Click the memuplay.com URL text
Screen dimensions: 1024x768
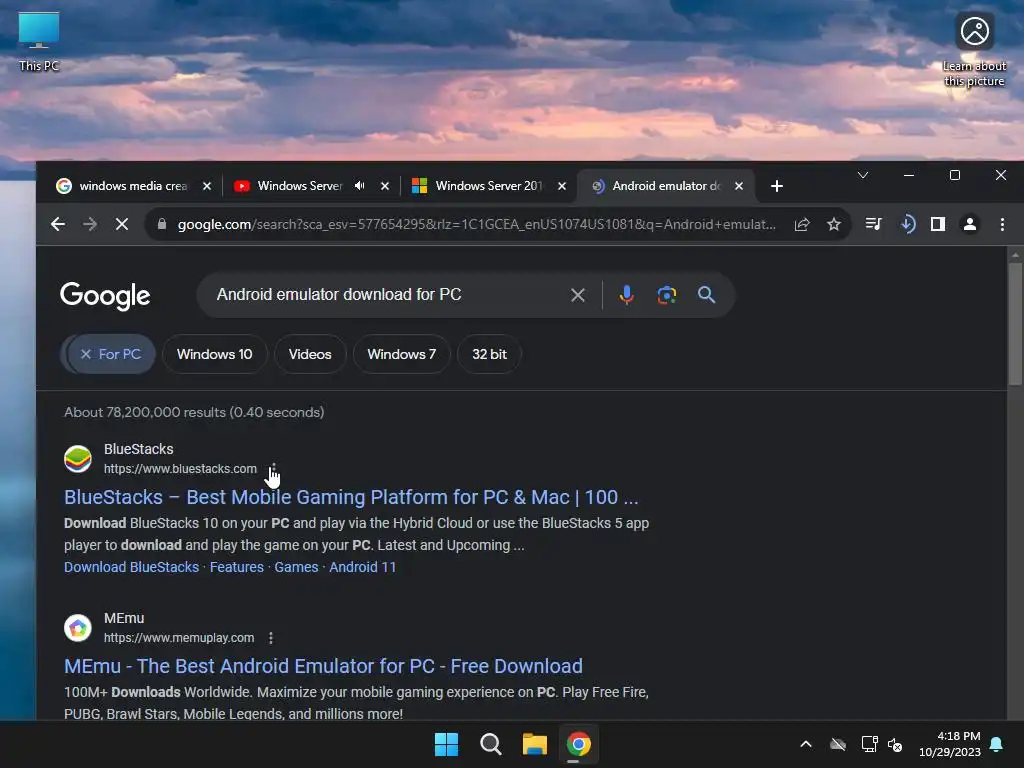[179, 637]
